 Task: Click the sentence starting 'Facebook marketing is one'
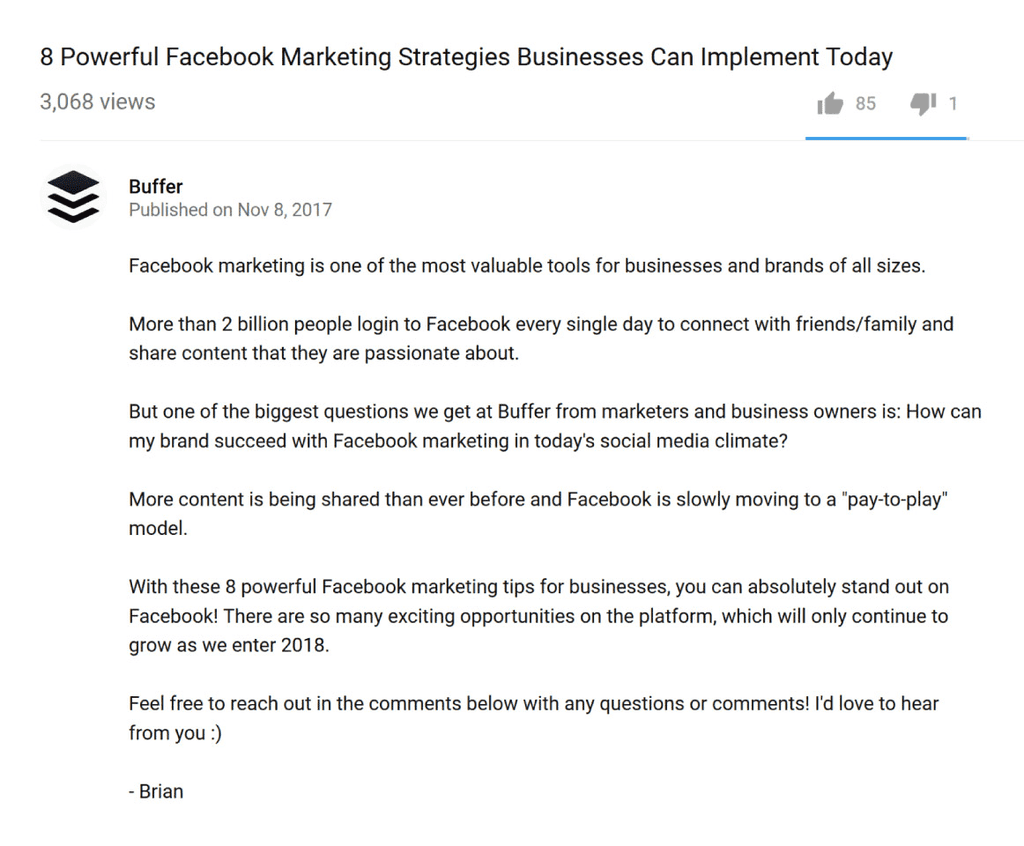[x=527, y=267]
